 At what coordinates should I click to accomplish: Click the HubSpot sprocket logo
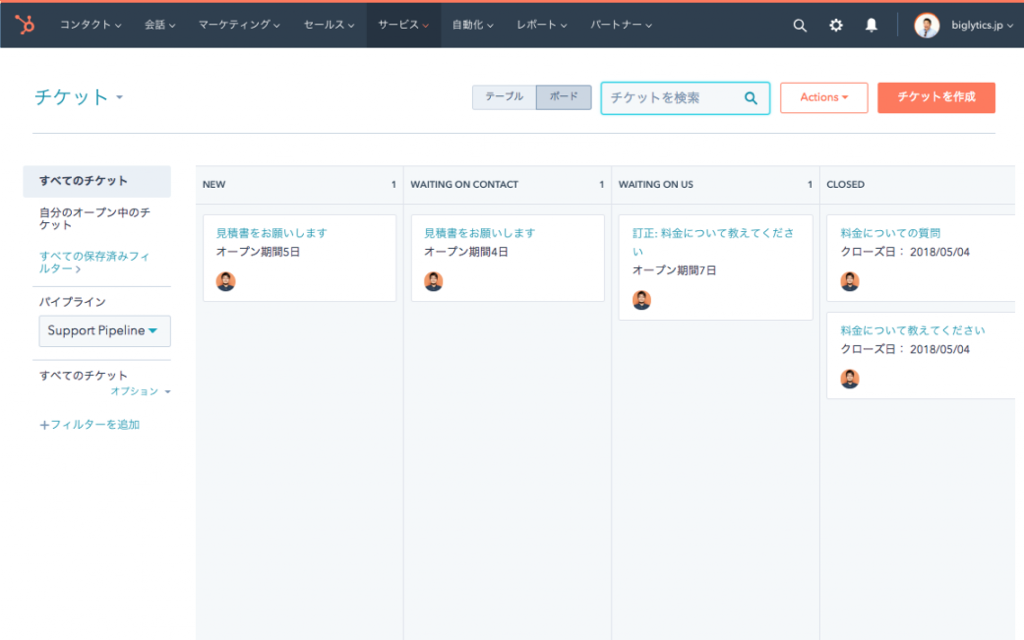pos(25,25)
